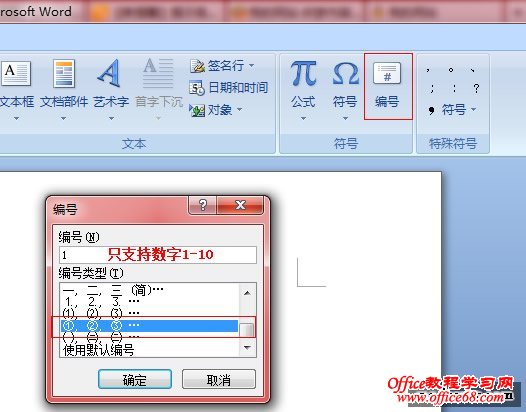Select the (1), (2), (3) number type
This screenshot has height=412, width=526.
pos(149,313)
